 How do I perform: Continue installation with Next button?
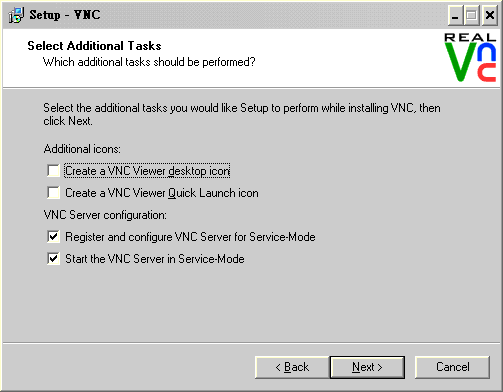367,367
